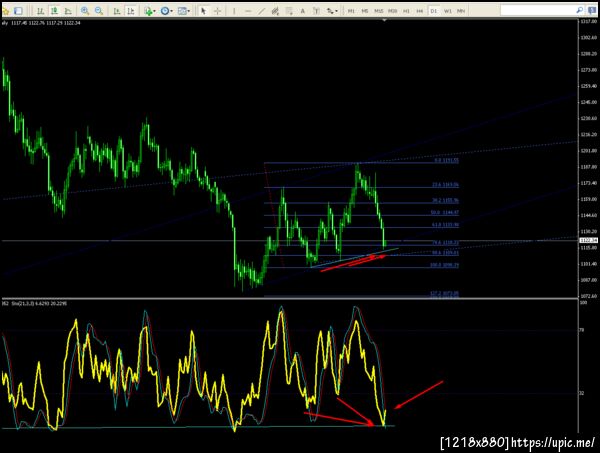Select the equidistant channel tool

[275, 11]
